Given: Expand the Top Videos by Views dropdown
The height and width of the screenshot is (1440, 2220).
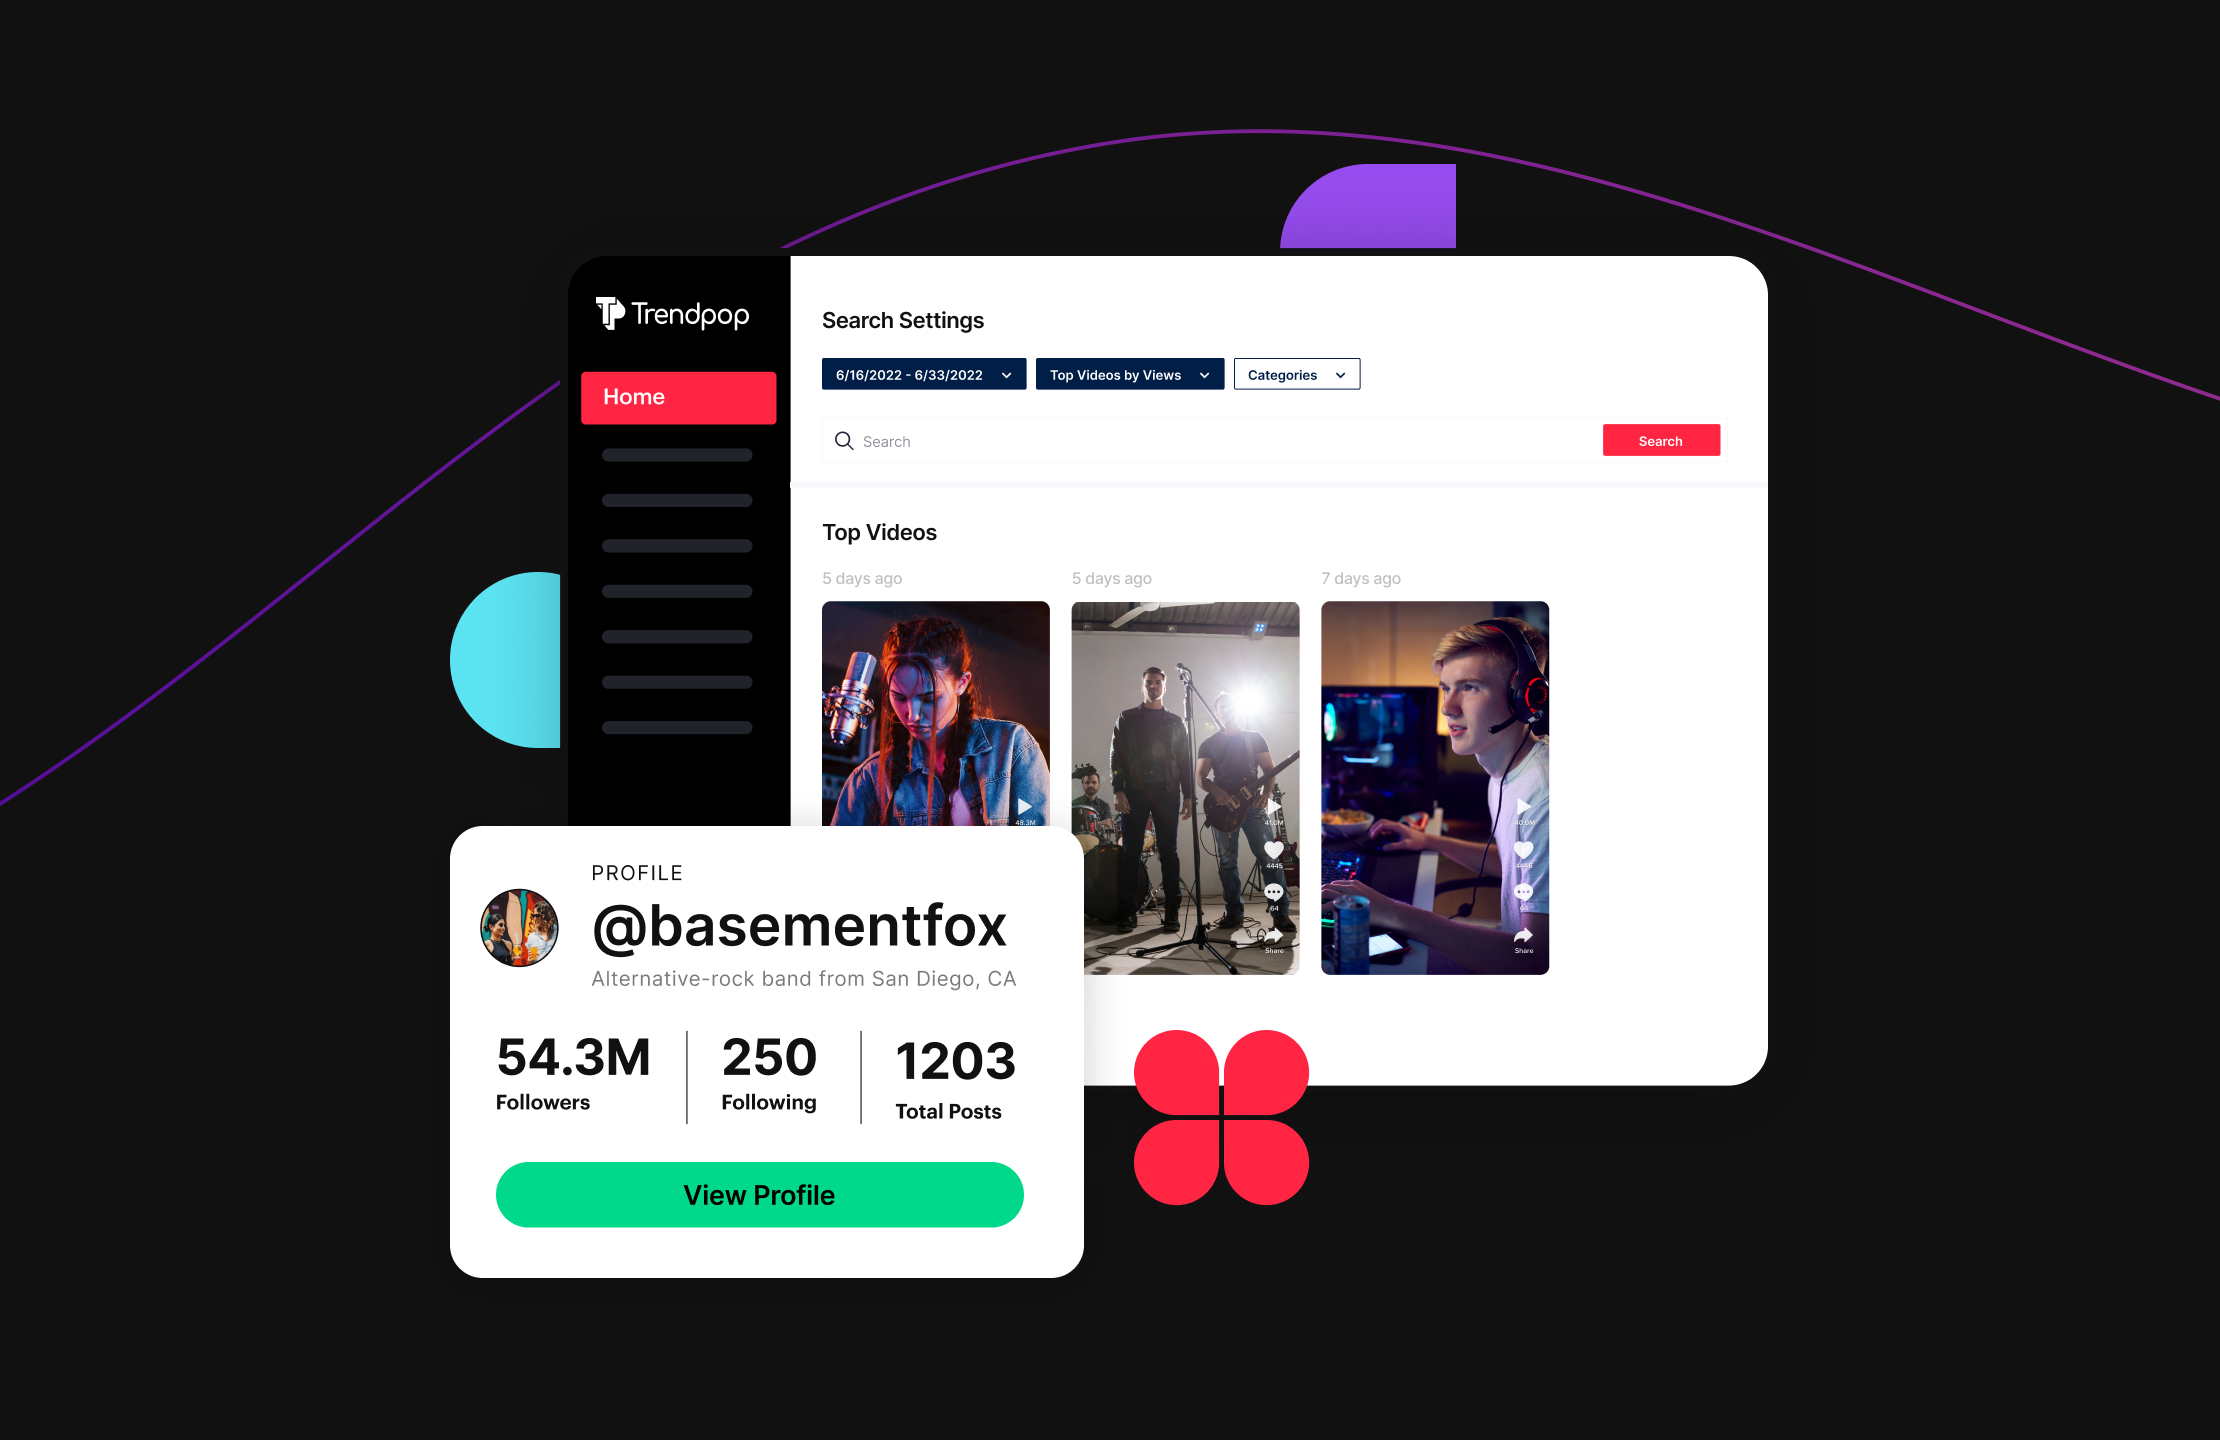Looking at the screenshot, I should [x=1130, y=374].
